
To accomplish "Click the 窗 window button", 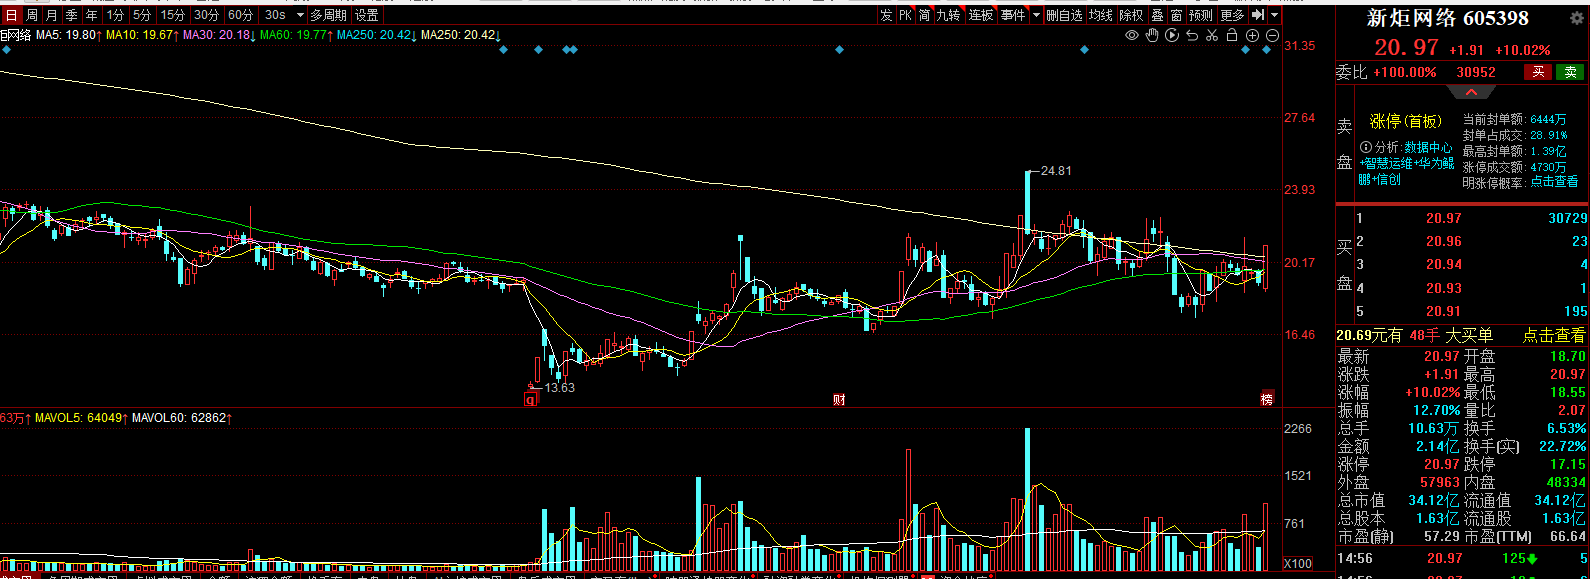I will pos(1177,15).
